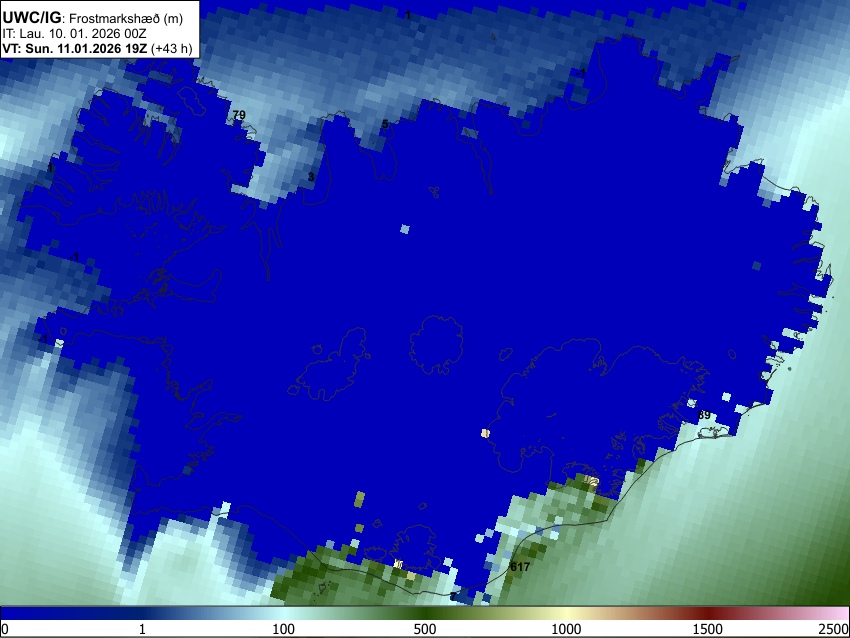The height and width of the screenshot is (638, 850).
Task: Select the '617' value label on the map
Action: [519, 567]
